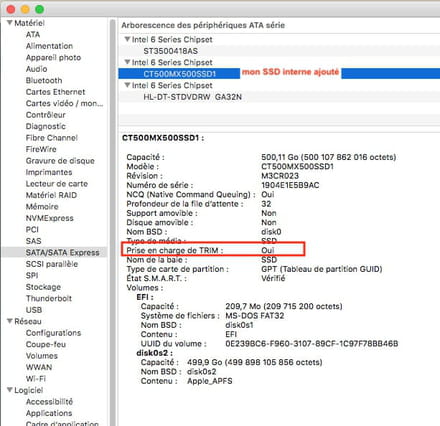Select Audio in the sidebar
The image size is (440, 426).
coord(36,69)
